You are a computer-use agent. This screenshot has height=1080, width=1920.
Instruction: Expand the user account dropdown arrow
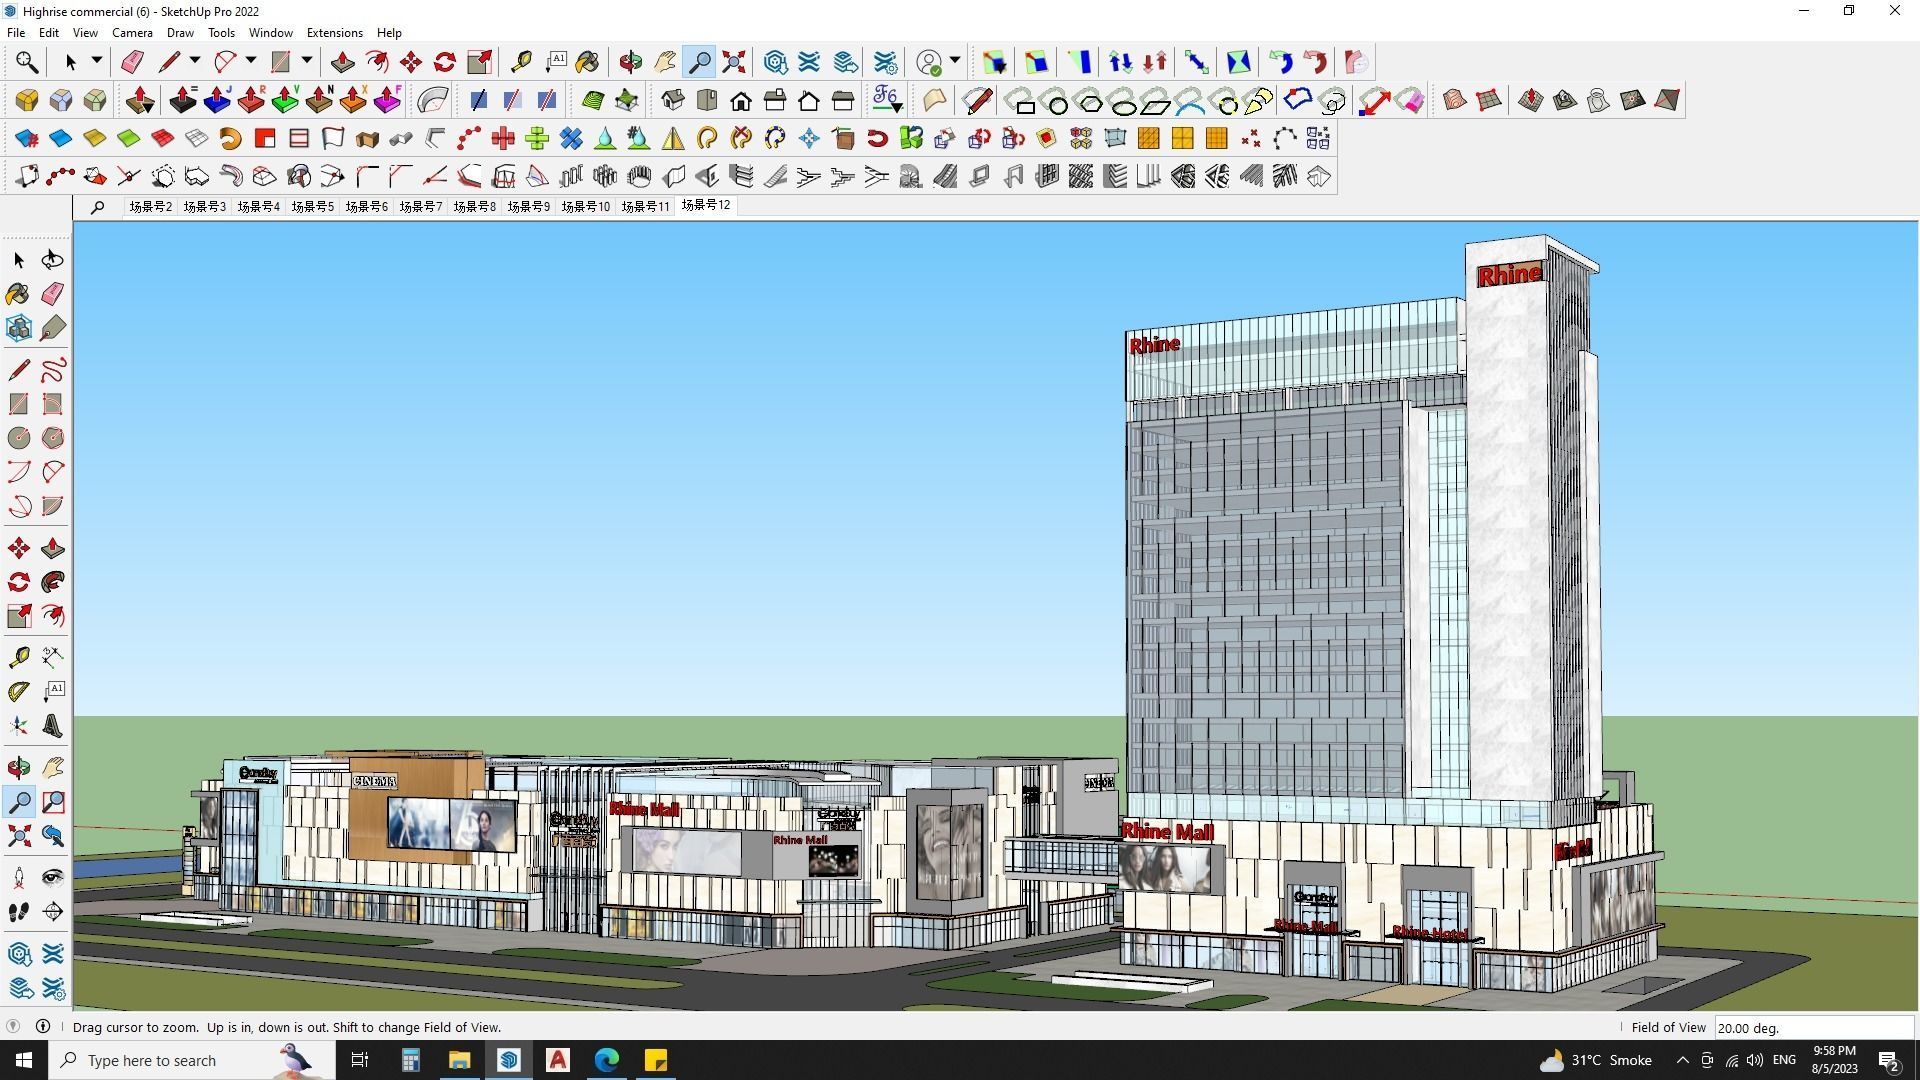pos(955,61)
